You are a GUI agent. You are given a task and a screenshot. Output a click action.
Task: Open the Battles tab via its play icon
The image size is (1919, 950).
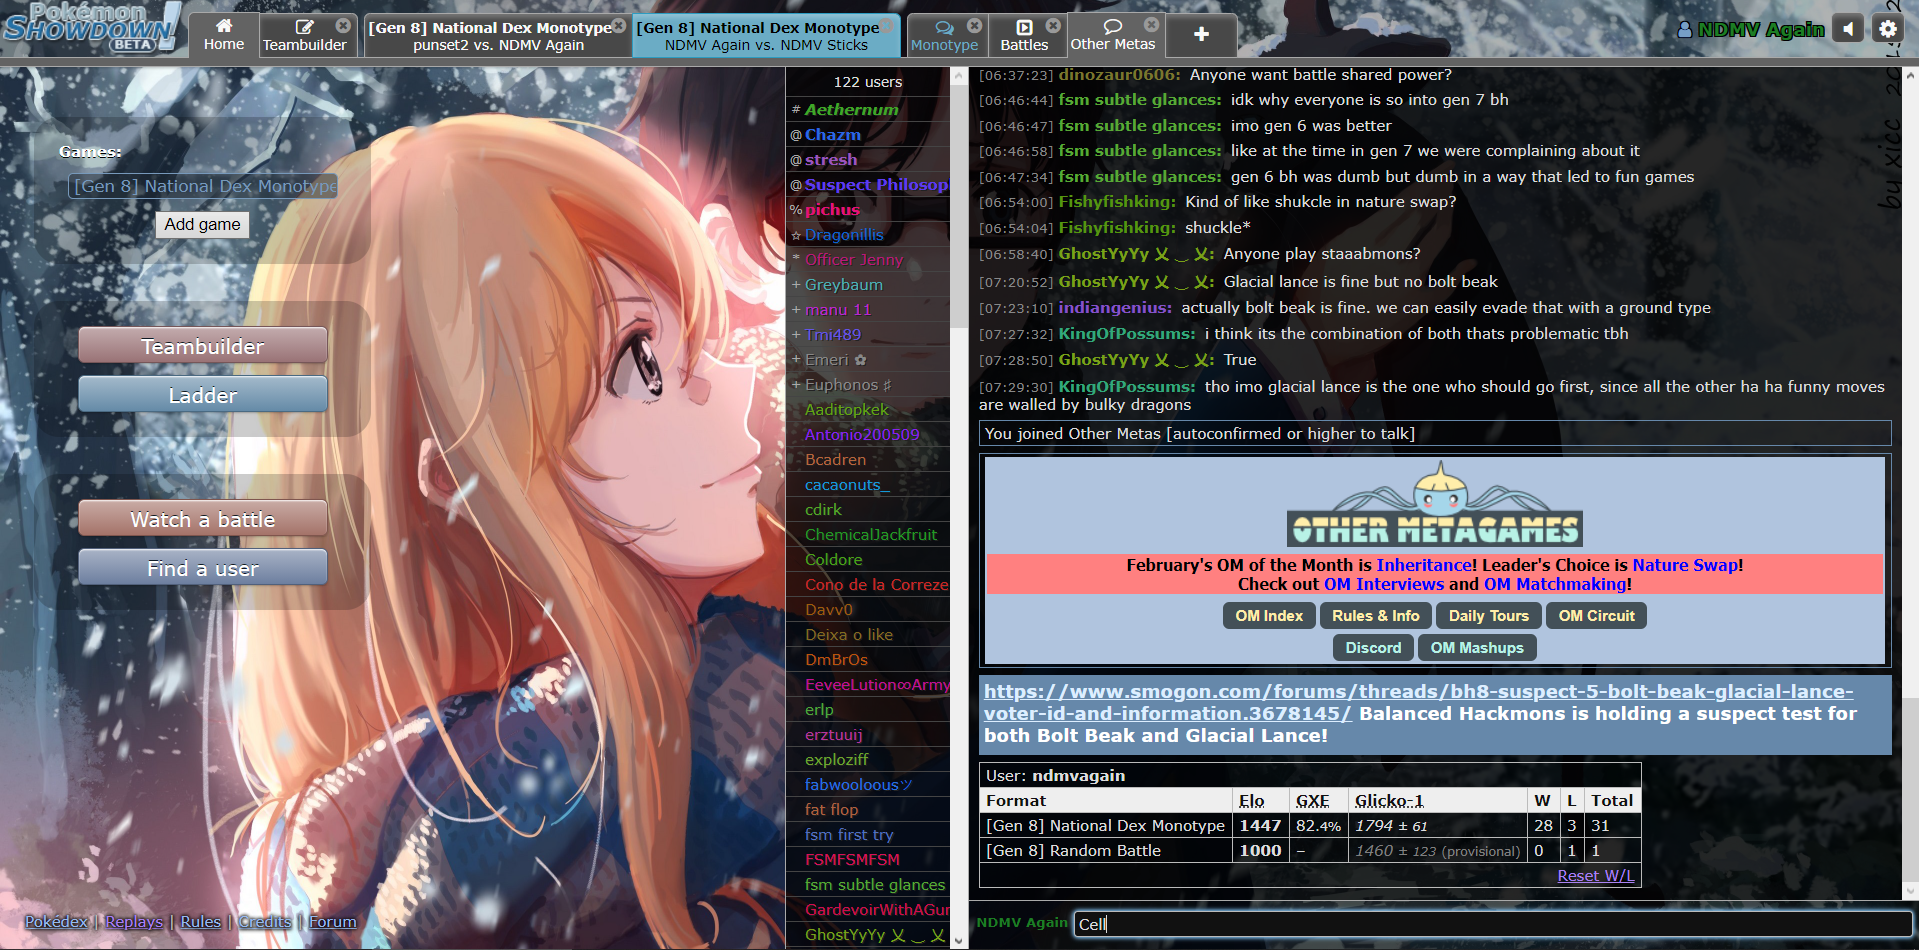pos(1026,26)
